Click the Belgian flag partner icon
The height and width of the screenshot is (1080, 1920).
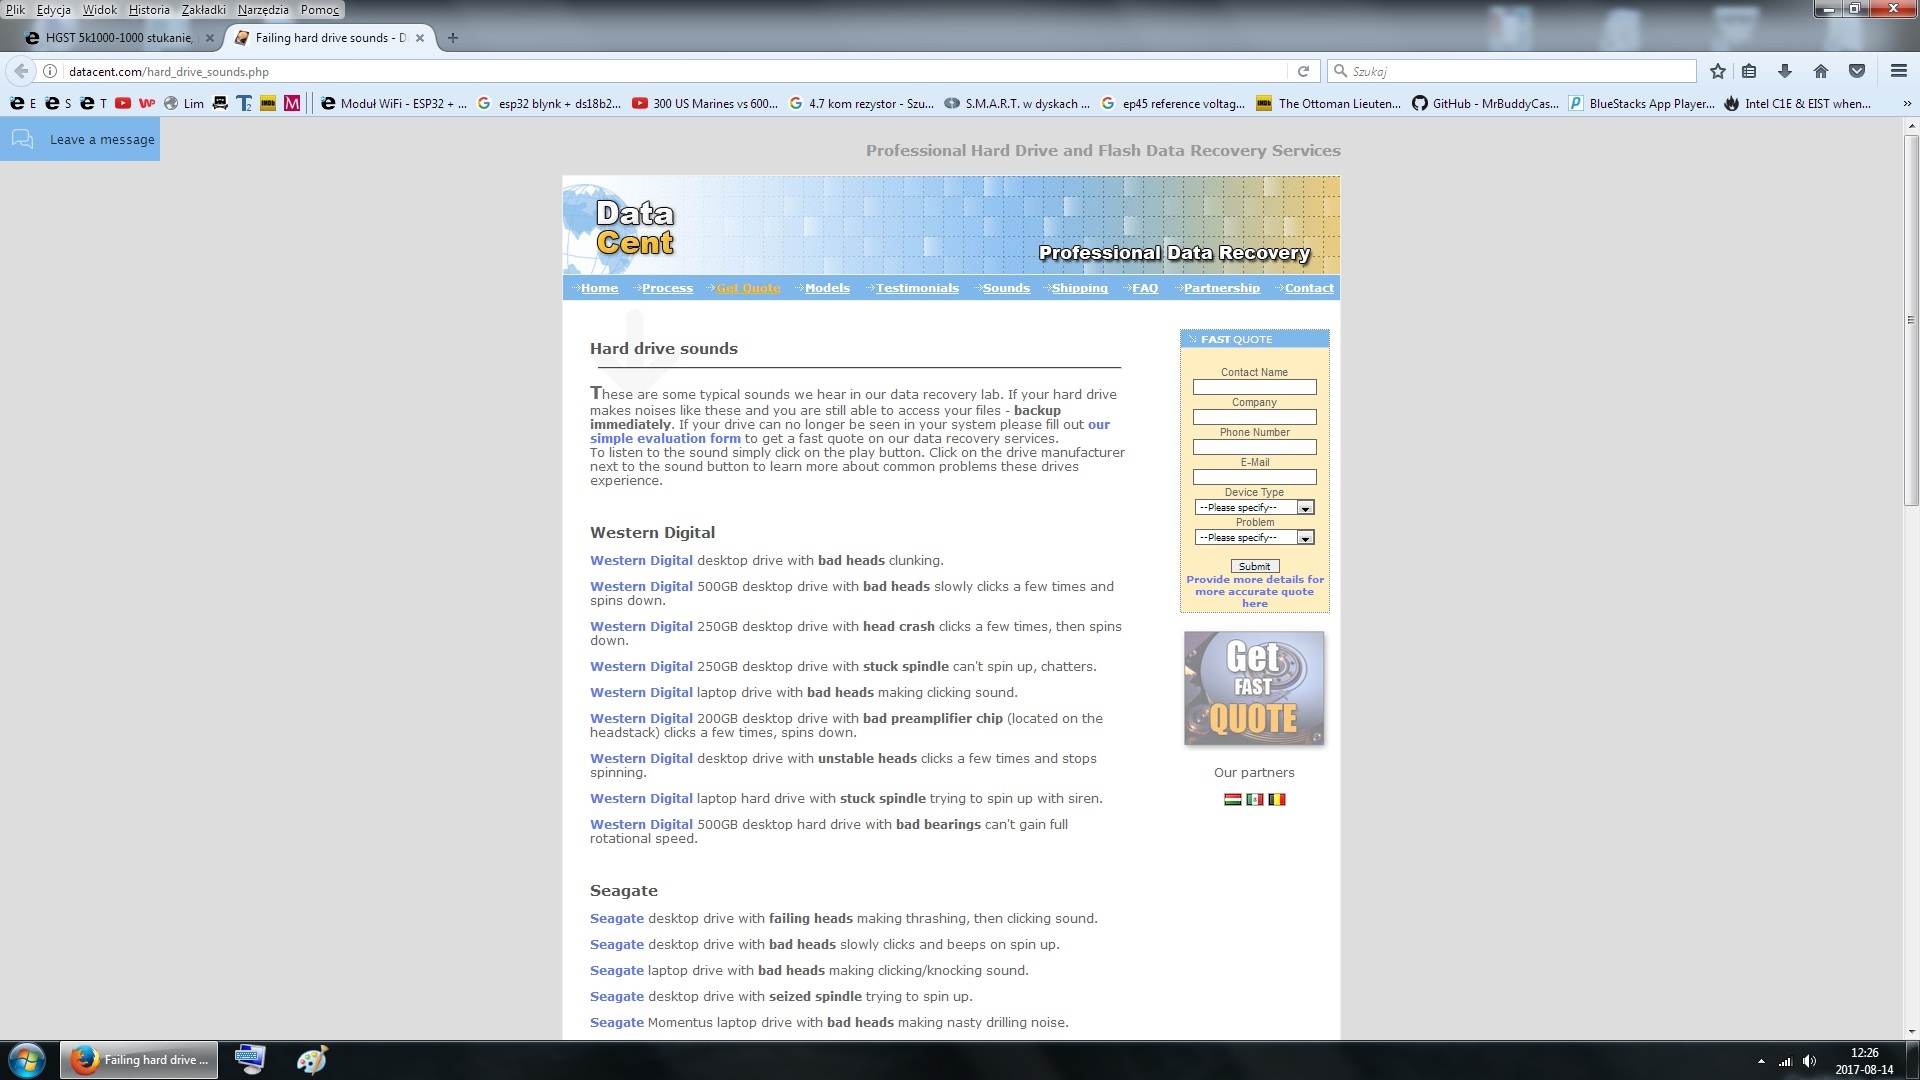coord(1276,799)
